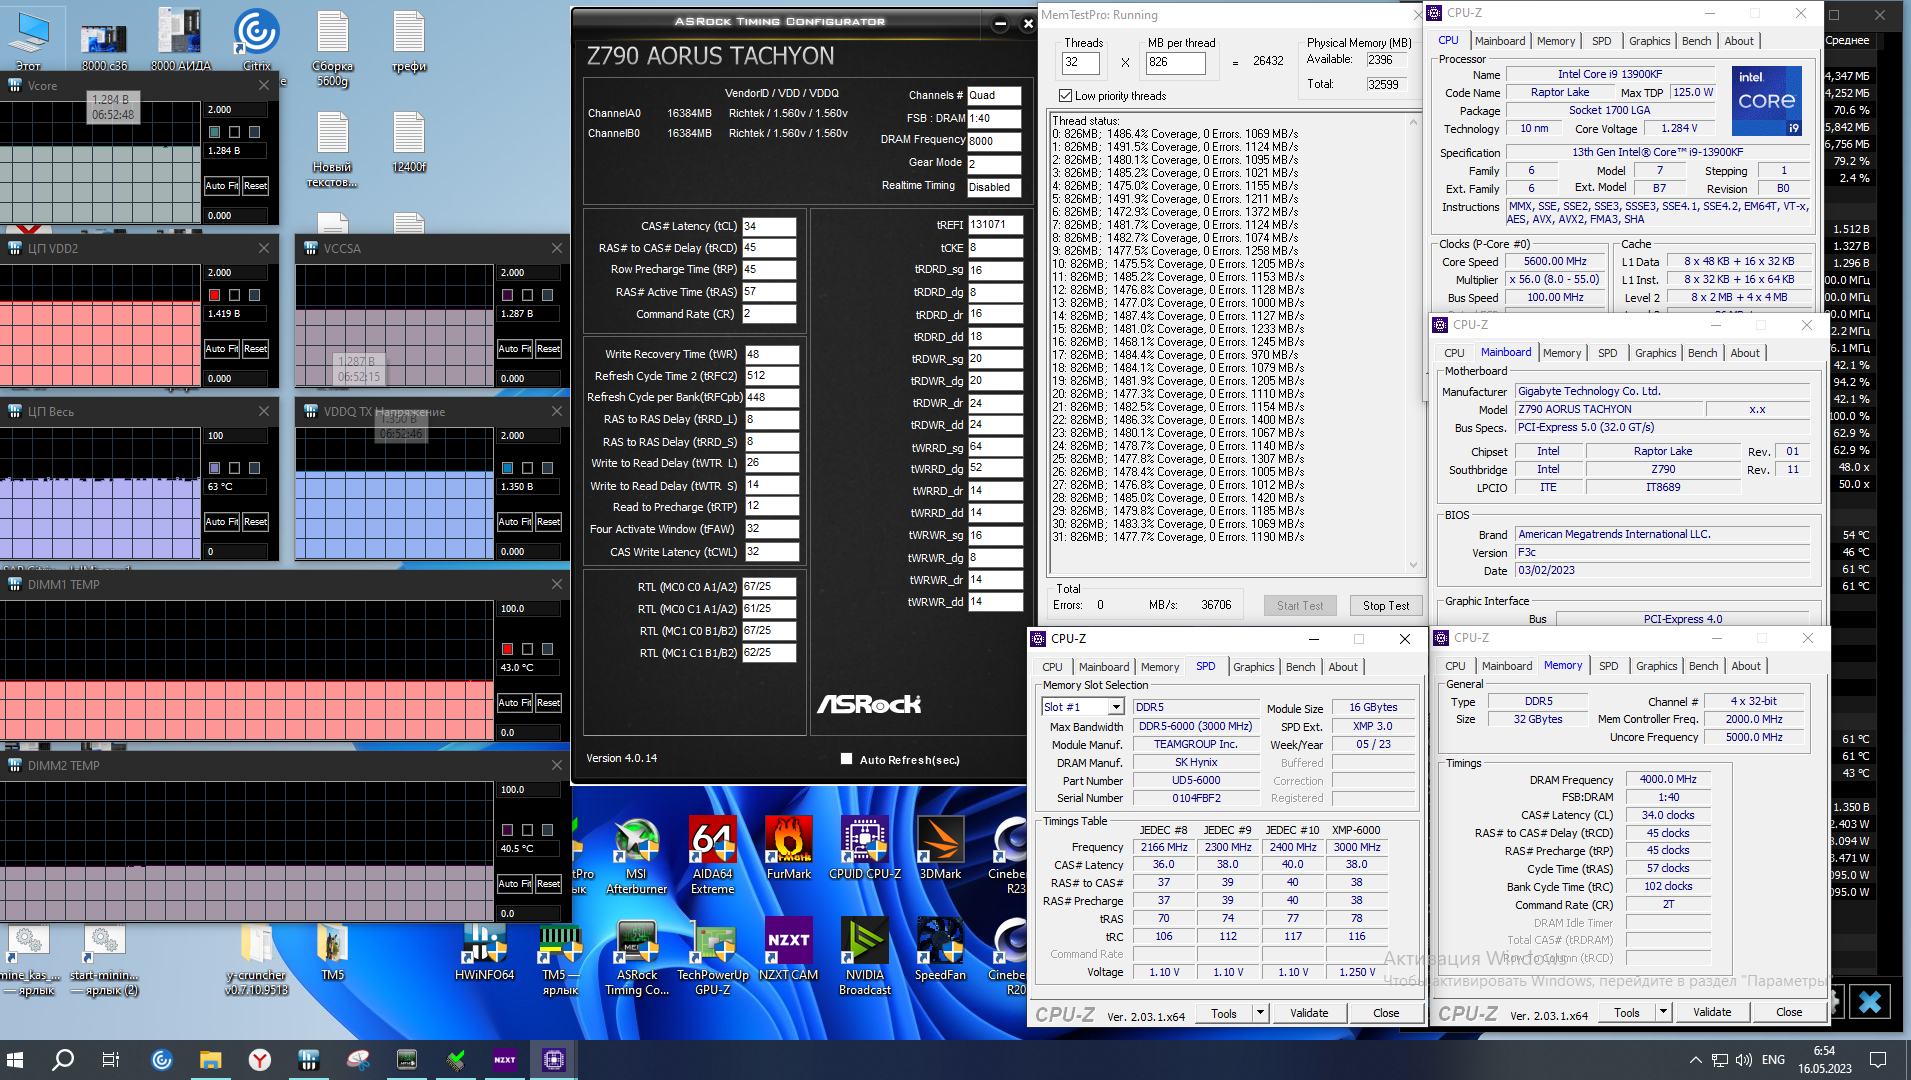Open Memory tab in CPU-Z Mainboard window

1562,353
